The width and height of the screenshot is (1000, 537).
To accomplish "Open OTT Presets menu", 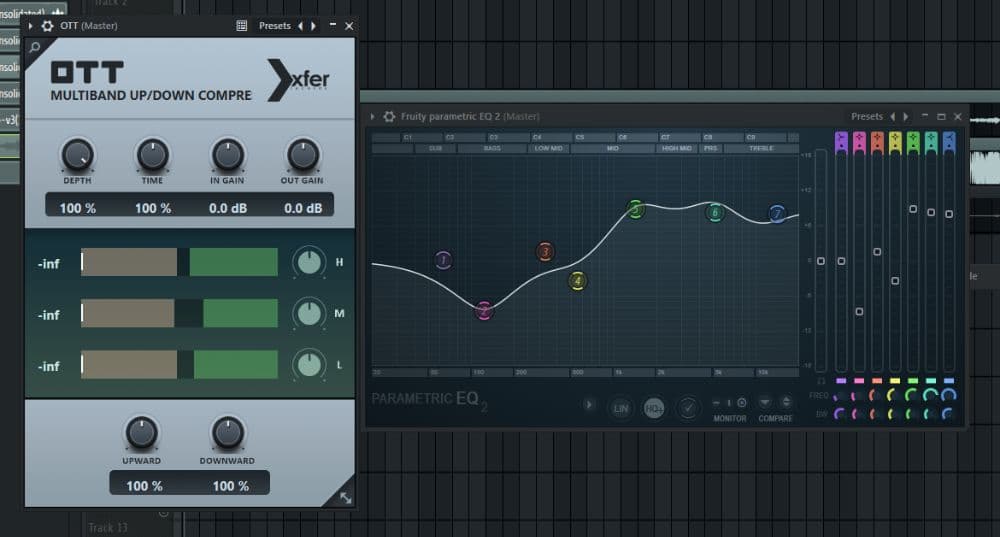I will (274, 26).
